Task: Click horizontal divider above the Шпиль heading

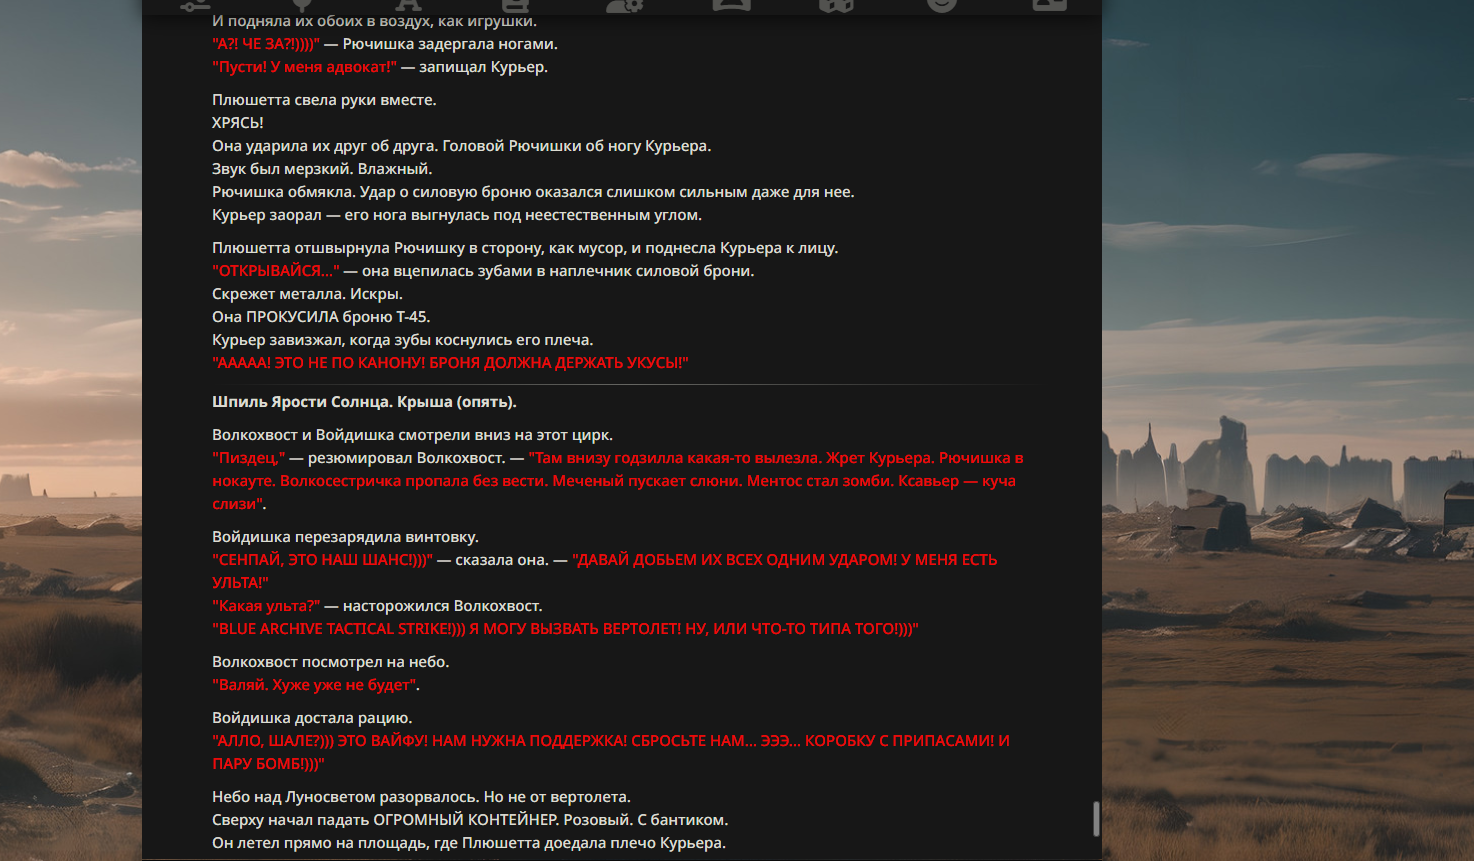Action: point(622,384)
